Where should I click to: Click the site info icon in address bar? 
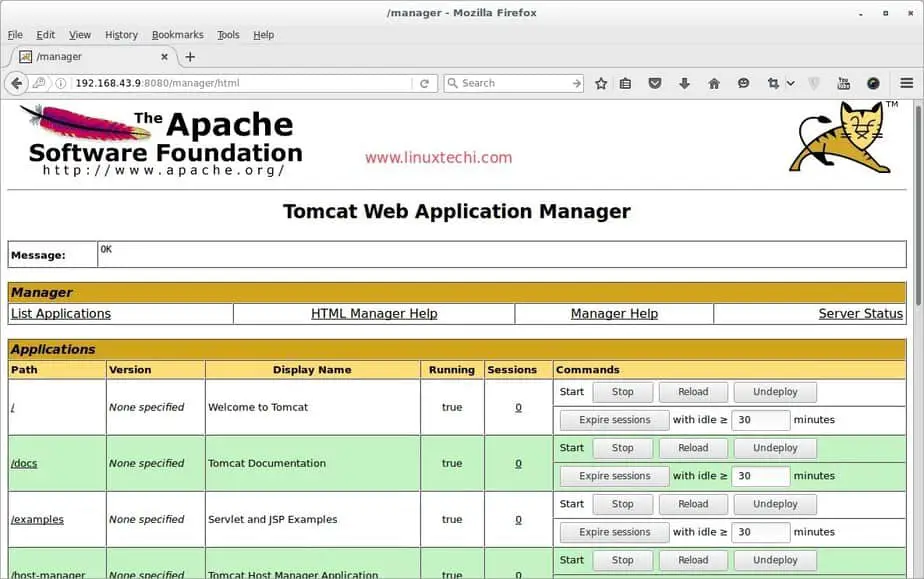pyautogui.click(x=60, y=83)
